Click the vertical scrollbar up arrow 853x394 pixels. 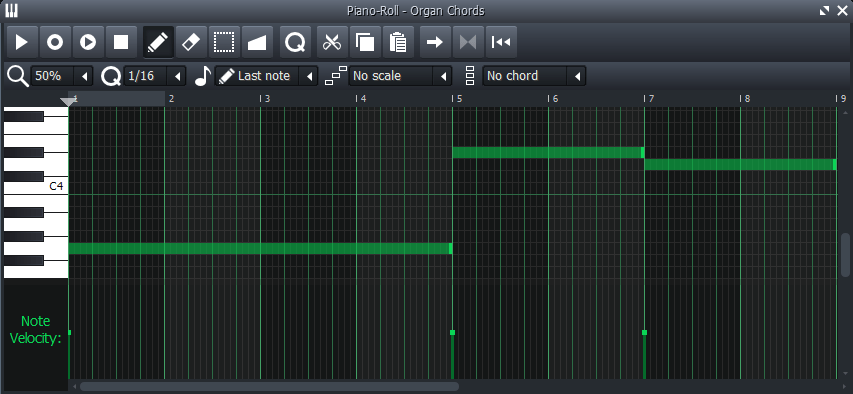tap(845, 112)
